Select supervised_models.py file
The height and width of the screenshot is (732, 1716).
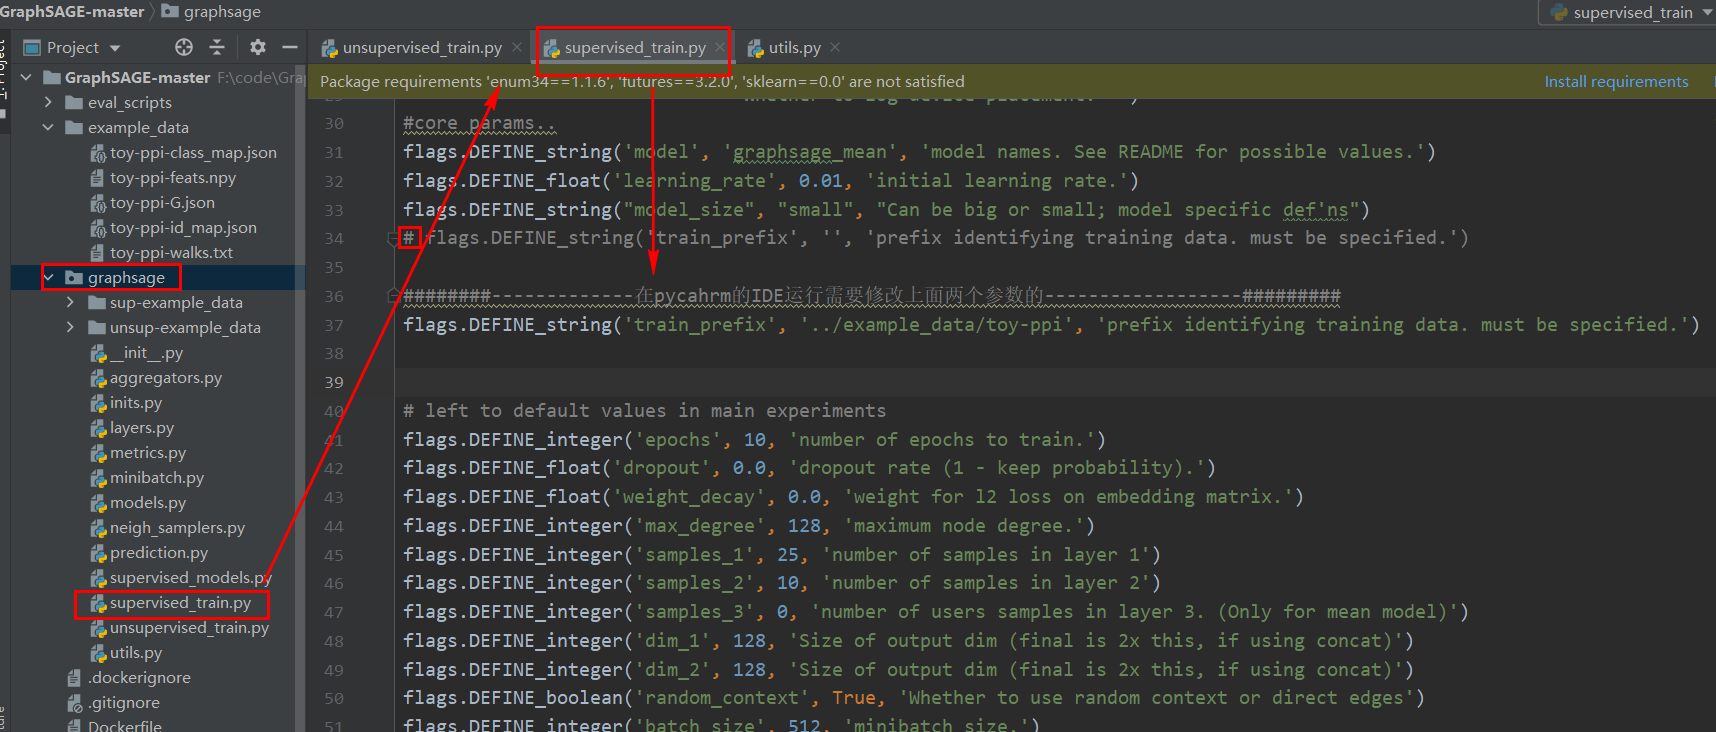pyautogui.click(x=190, y=577)
